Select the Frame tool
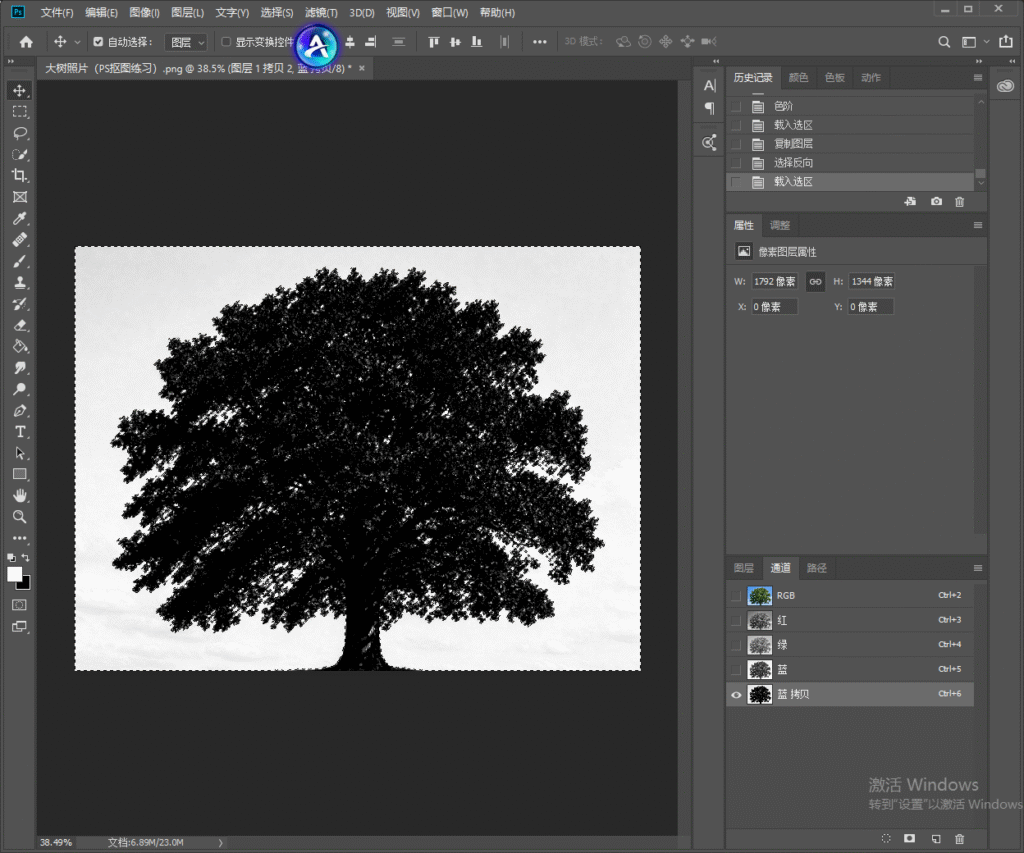Screen dimensions: 1024x853 click(x=20, y=197)
